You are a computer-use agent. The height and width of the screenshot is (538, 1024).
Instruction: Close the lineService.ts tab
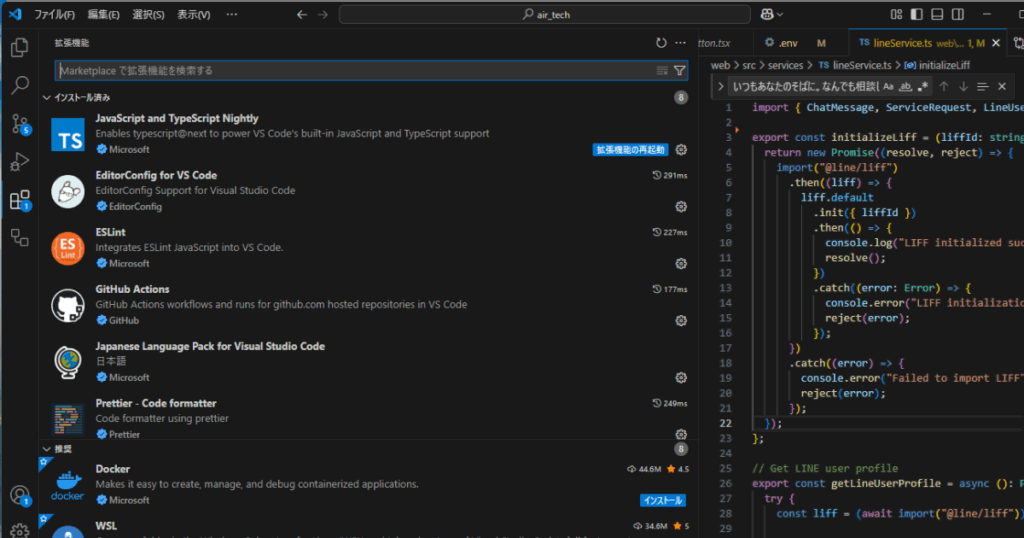pyautogui.click(x=996, y=43)
